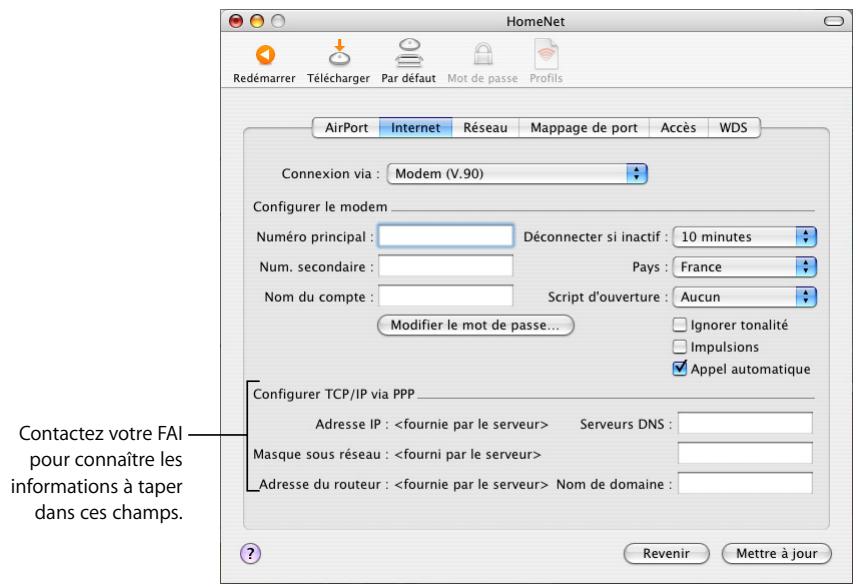Click the Nom du compte input field

(x=445, y=296)
